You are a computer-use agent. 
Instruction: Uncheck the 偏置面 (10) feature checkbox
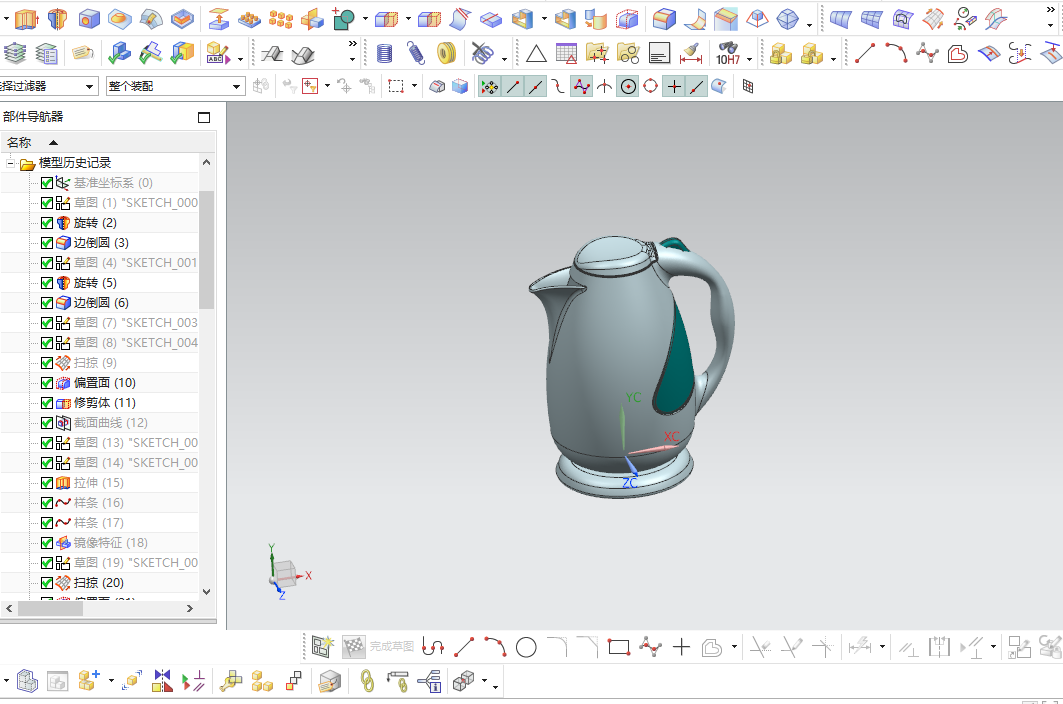point(47,383)
